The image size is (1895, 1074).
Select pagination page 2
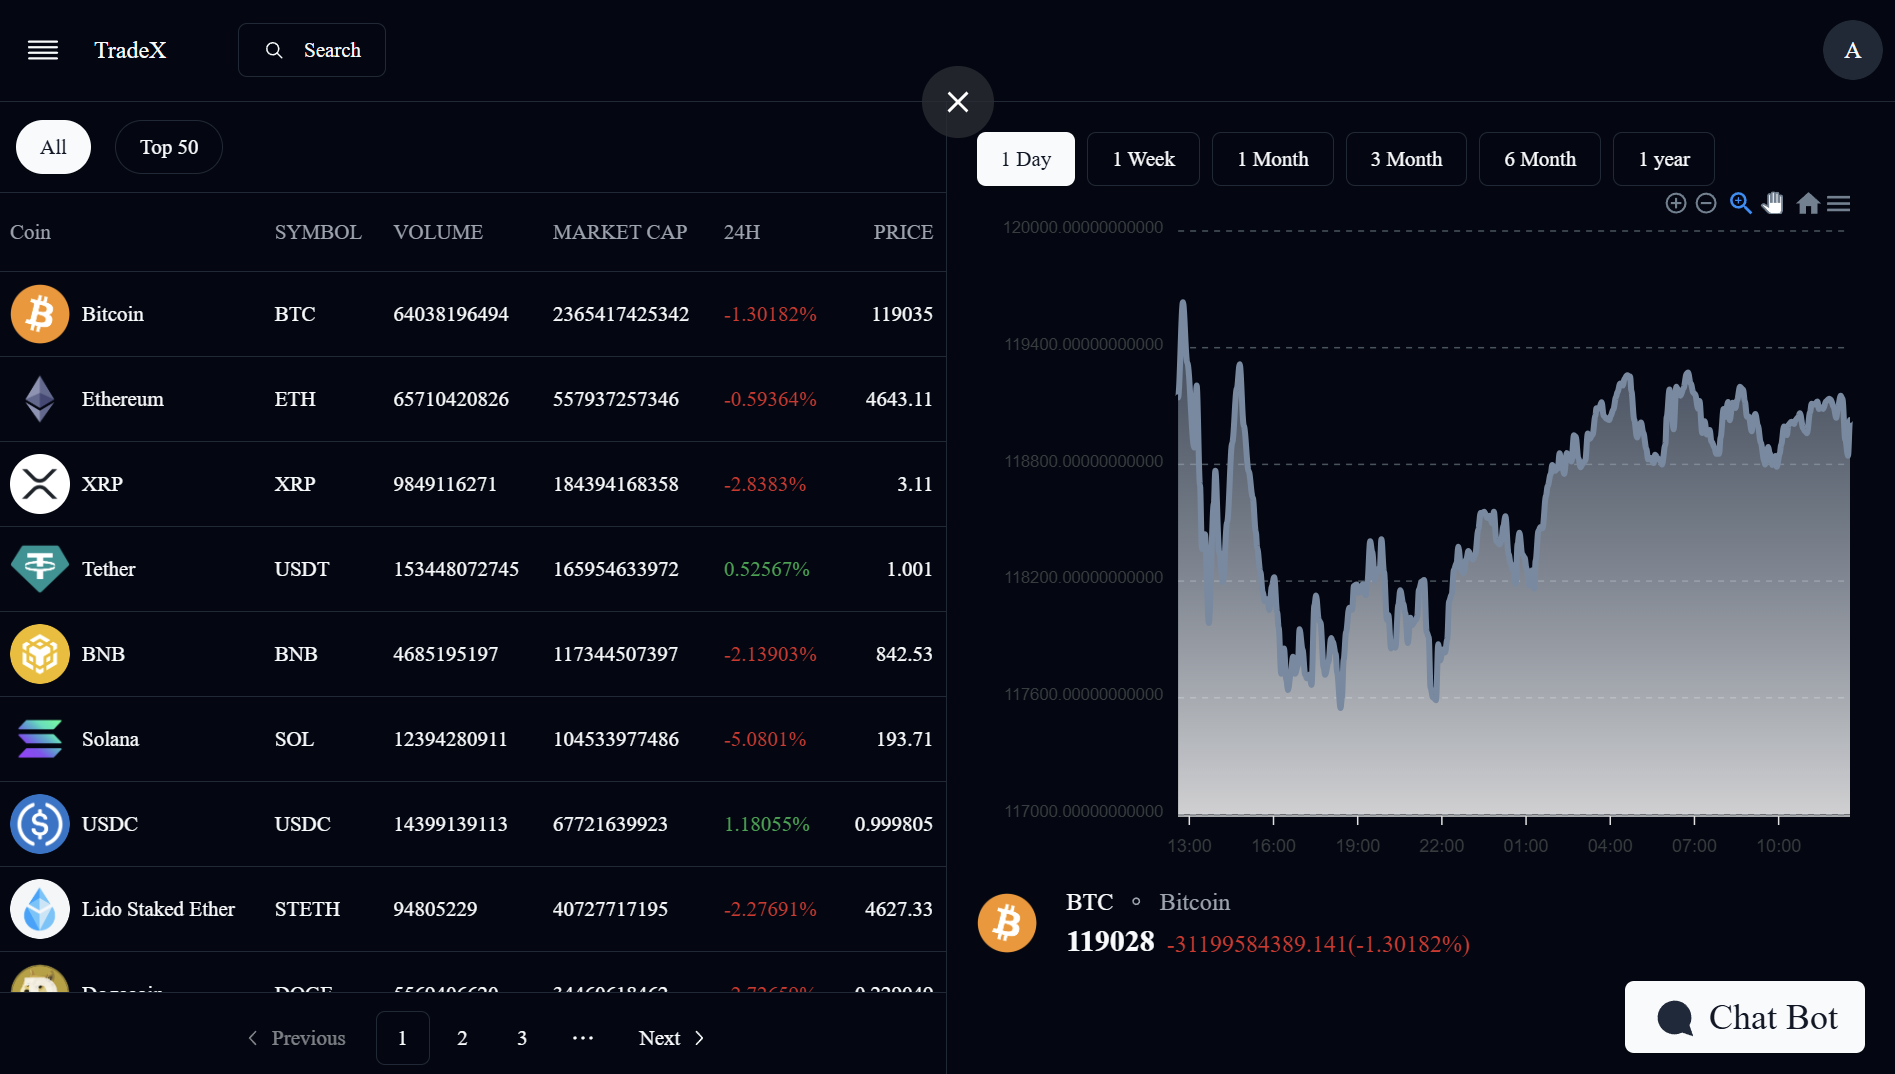point(462,1038)
